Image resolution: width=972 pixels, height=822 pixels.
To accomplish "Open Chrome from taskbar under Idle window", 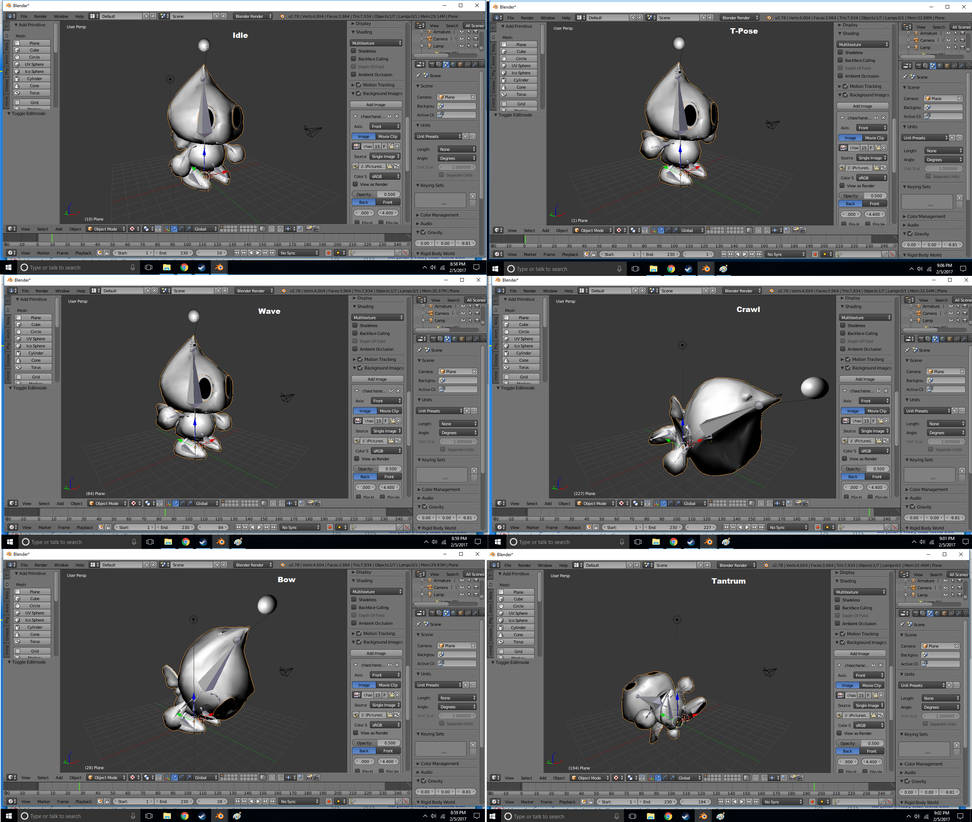I will 184,267.
